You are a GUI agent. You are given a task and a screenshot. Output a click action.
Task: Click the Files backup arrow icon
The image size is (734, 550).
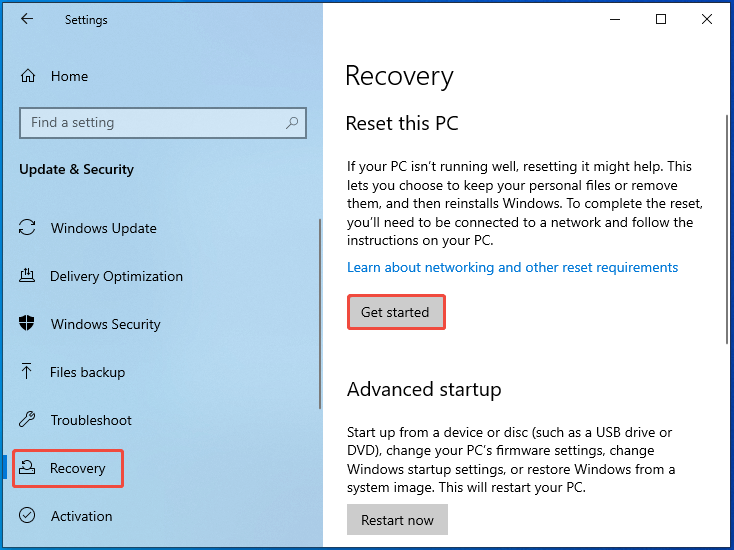pyautogui.click(x=27, y=371)
